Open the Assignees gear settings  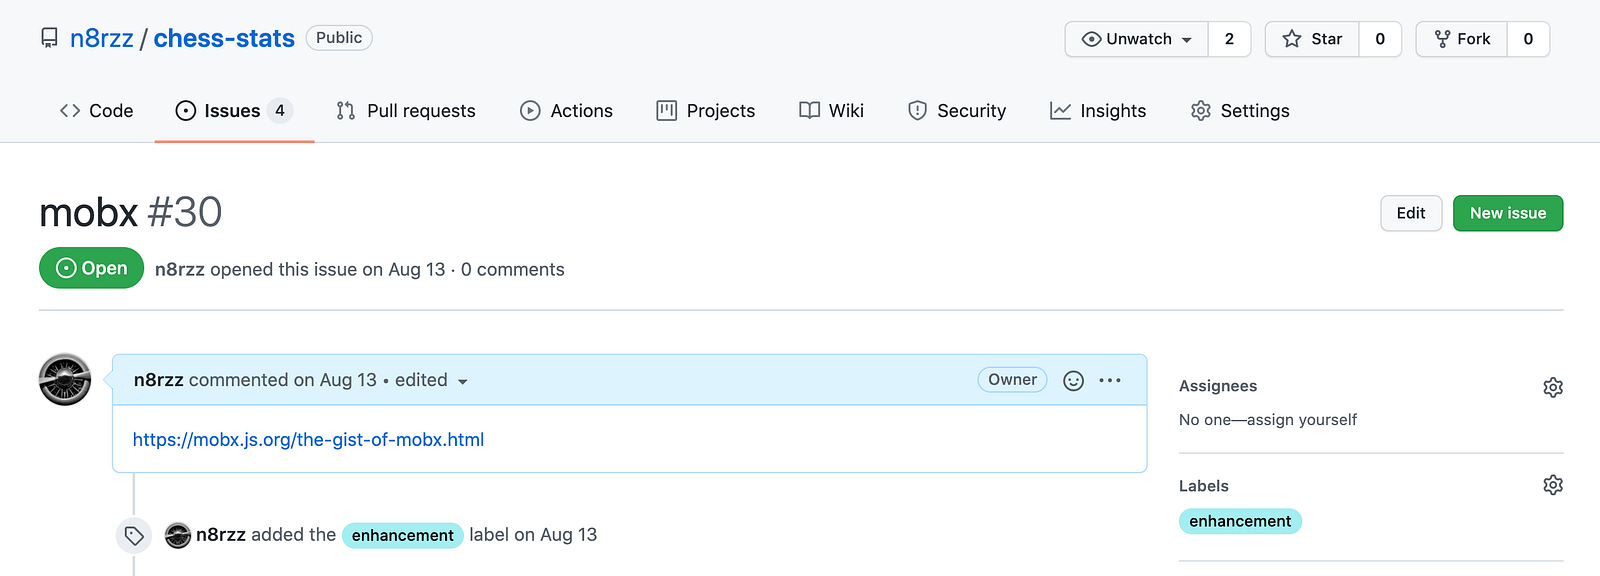(1552, 387)
